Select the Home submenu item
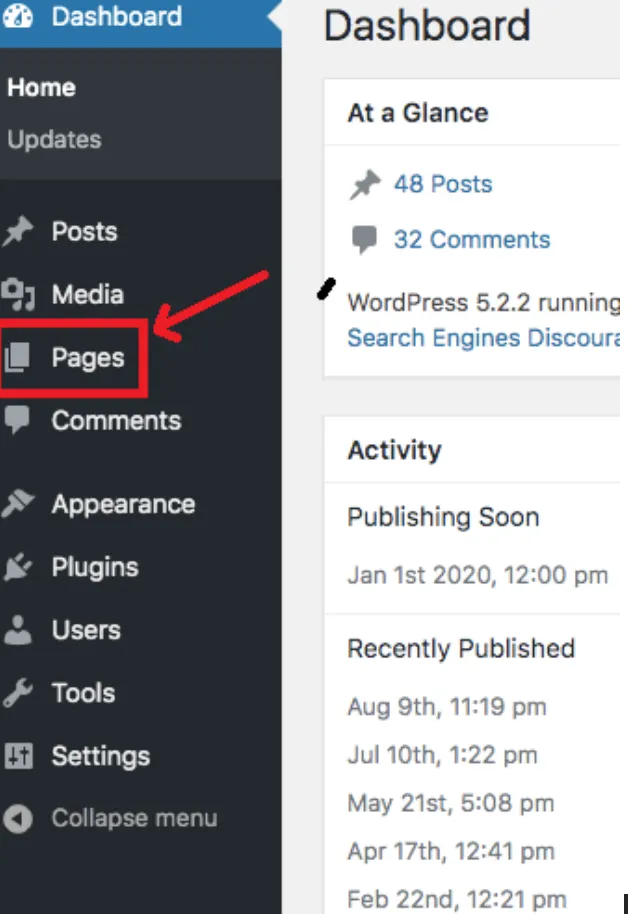 click(41, 88)
